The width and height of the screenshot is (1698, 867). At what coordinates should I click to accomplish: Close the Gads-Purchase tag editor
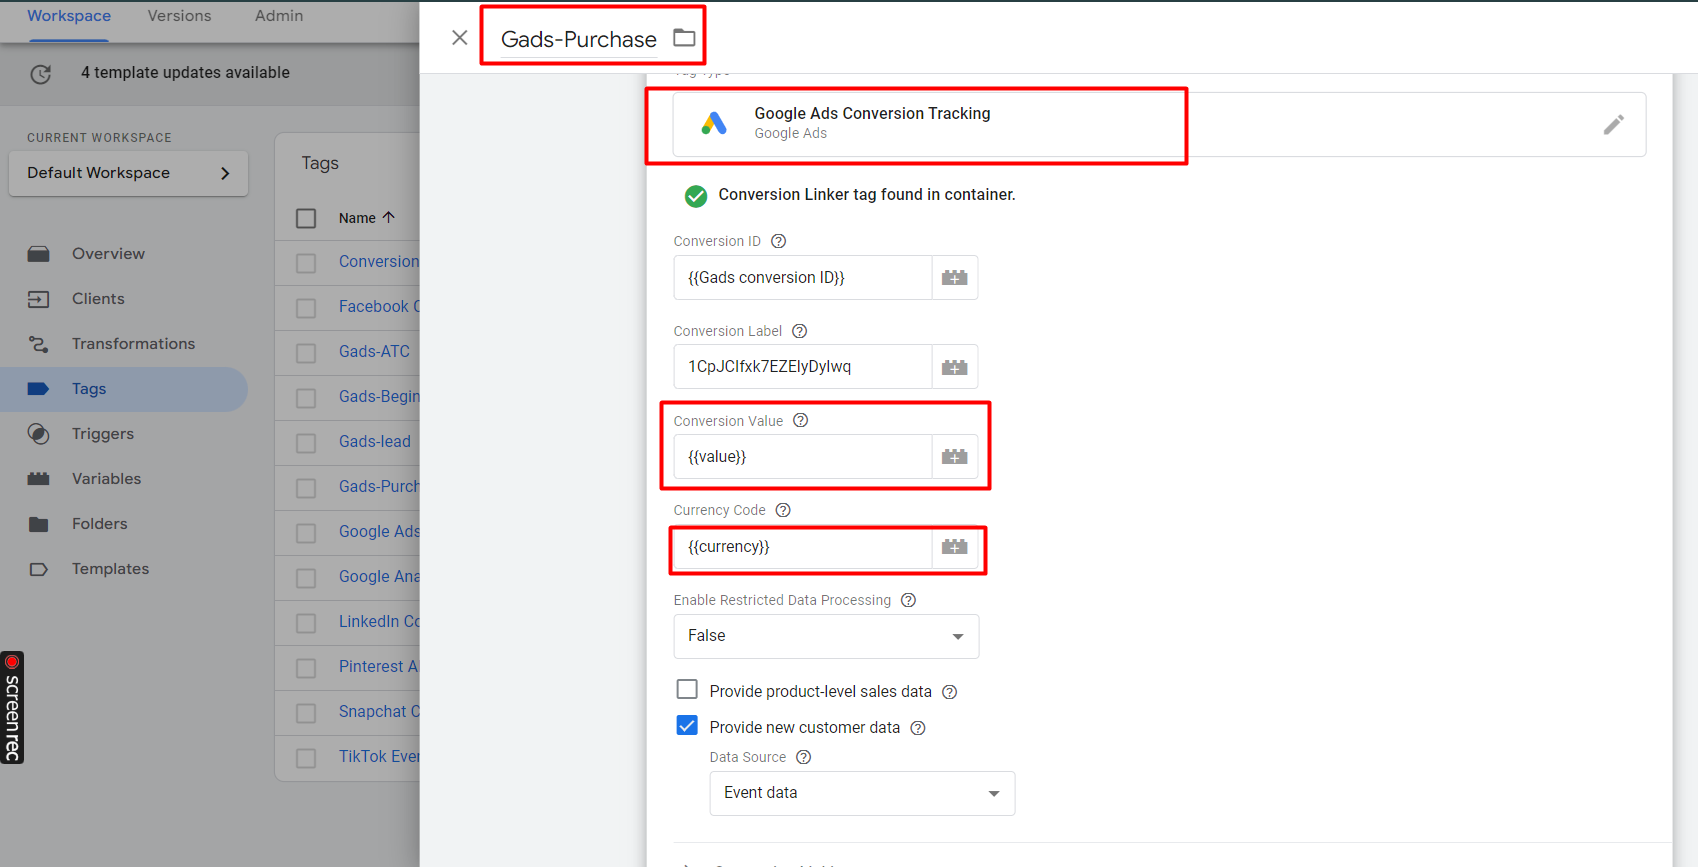pyautogui.click(x=460, y=38)
